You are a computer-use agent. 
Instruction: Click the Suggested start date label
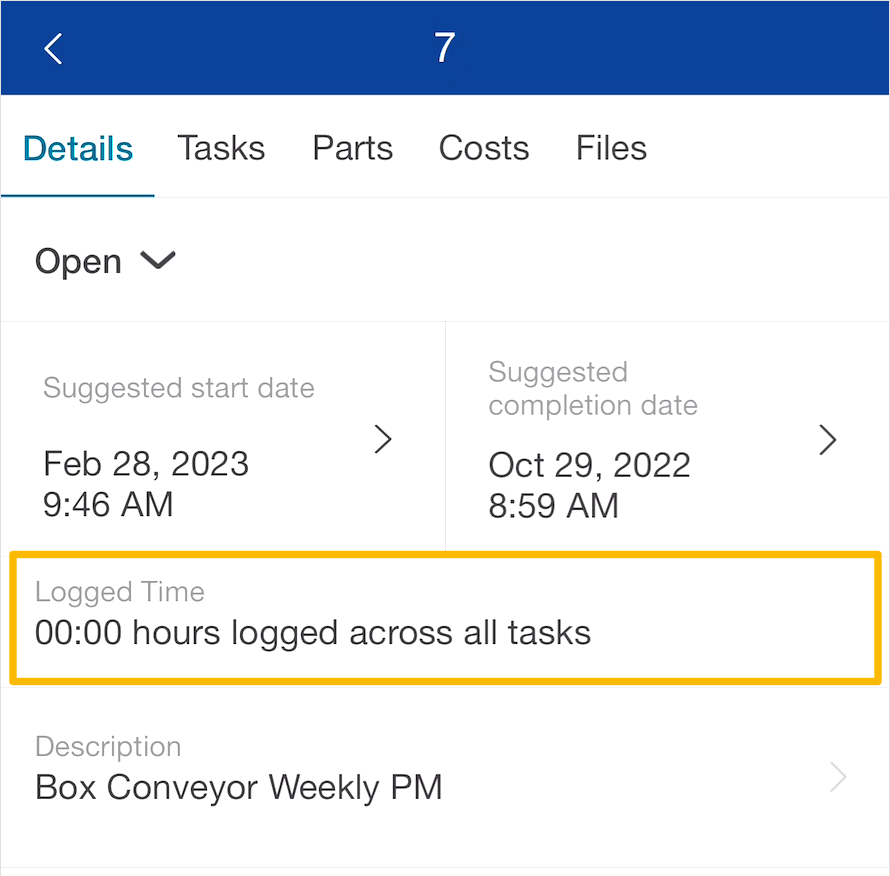click(179, 388)
